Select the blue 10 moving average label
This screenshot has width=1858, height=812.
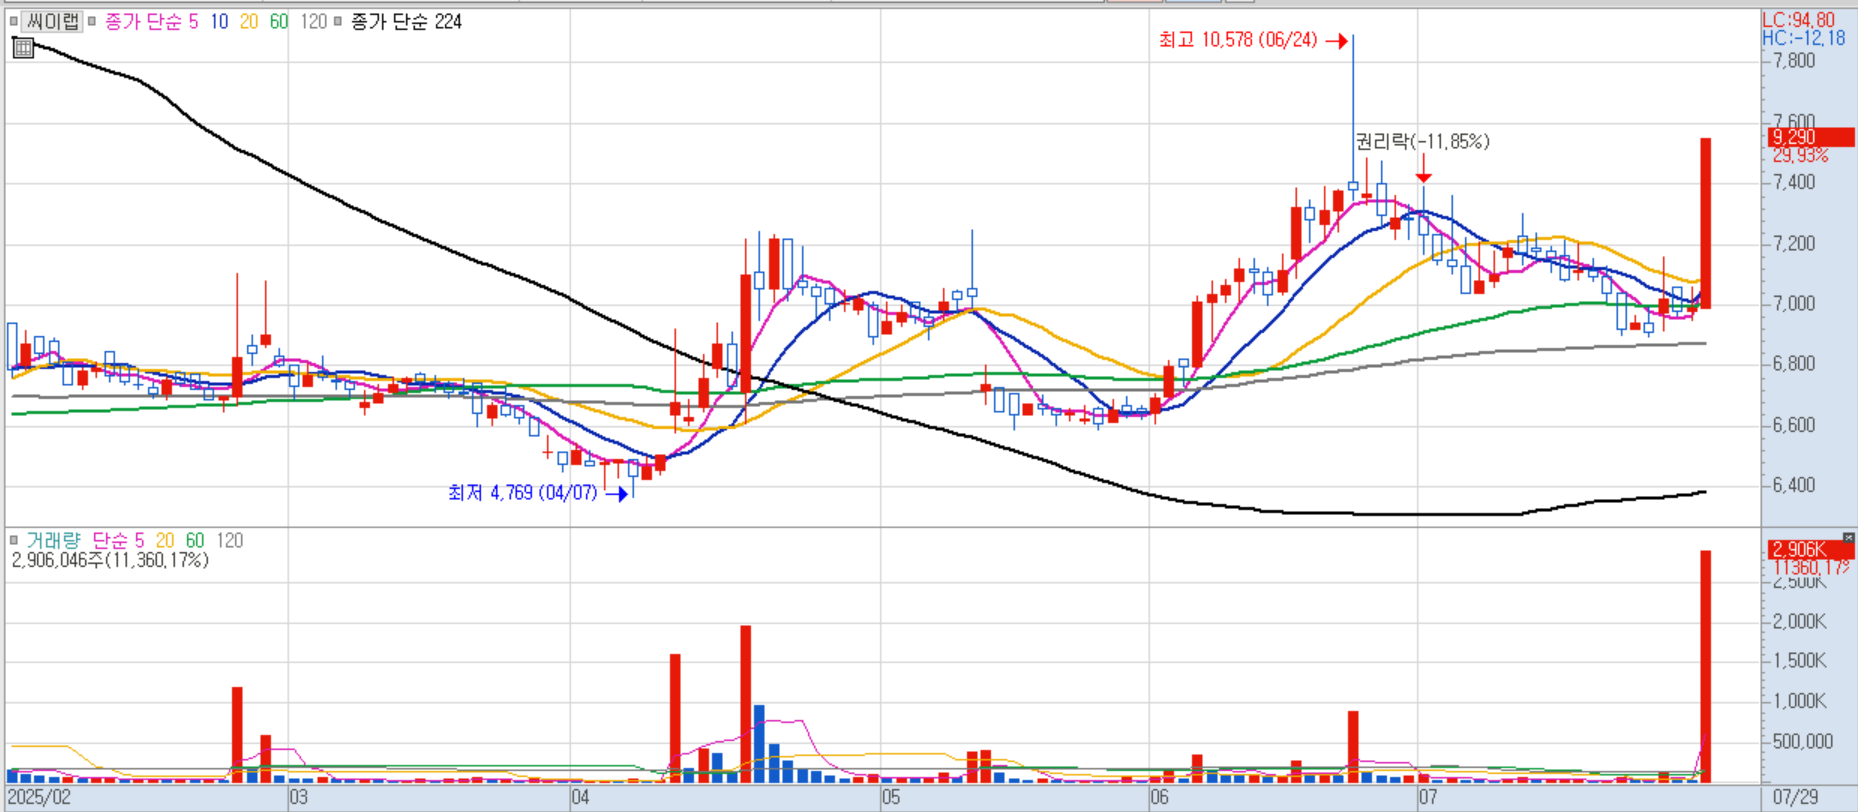click(219, 21)
